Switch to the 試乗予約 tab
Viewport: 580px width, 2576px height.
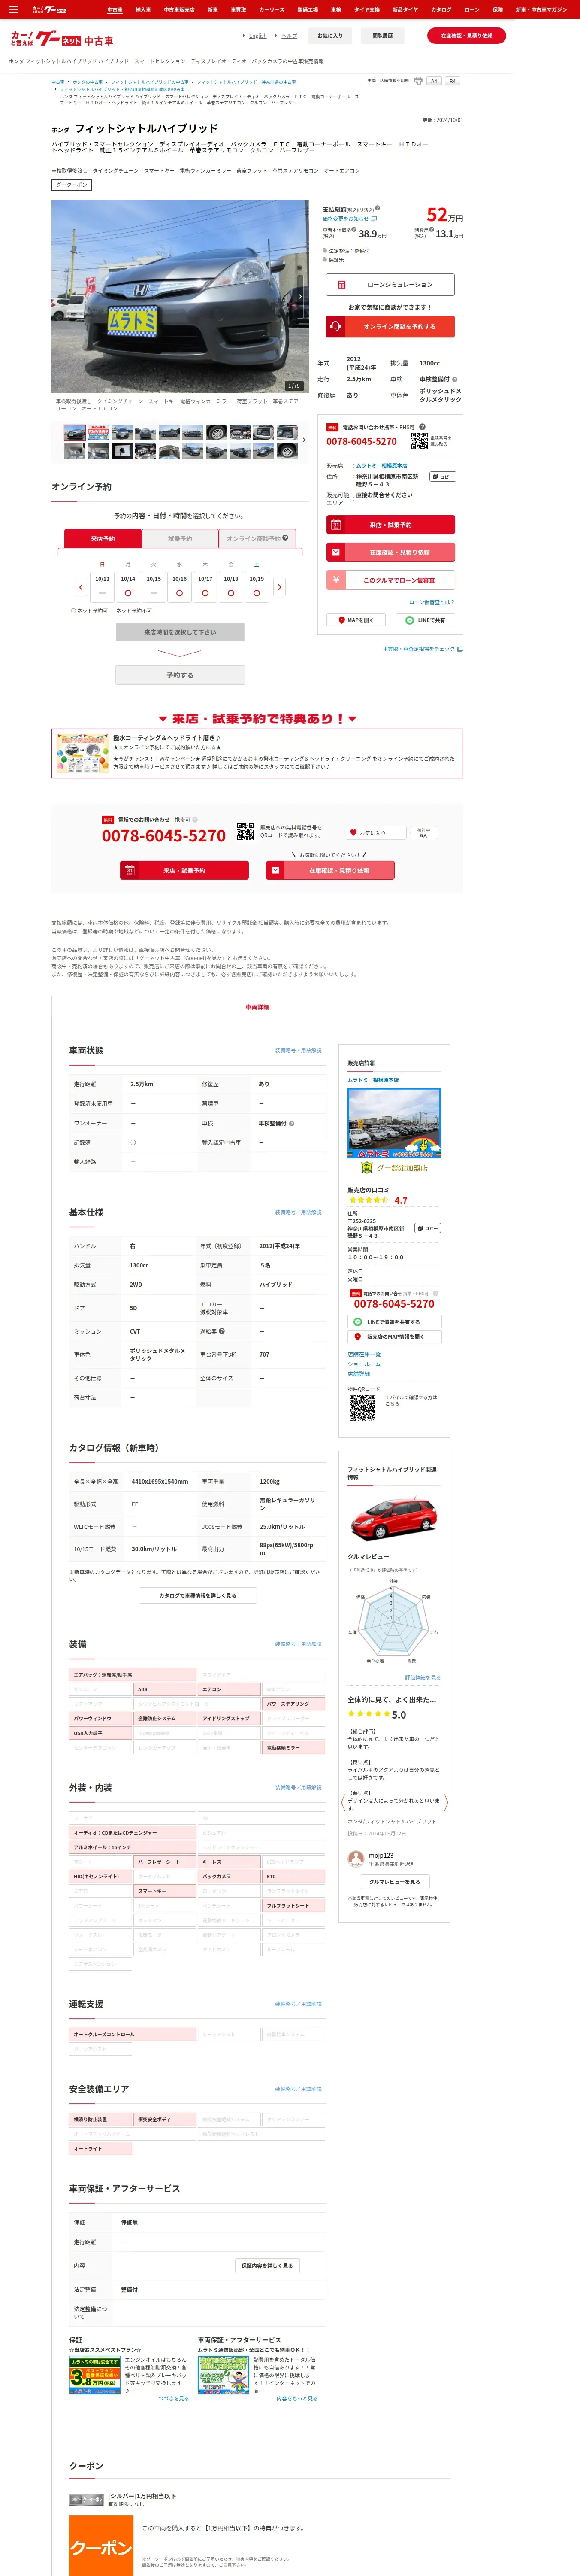(180, 539)
